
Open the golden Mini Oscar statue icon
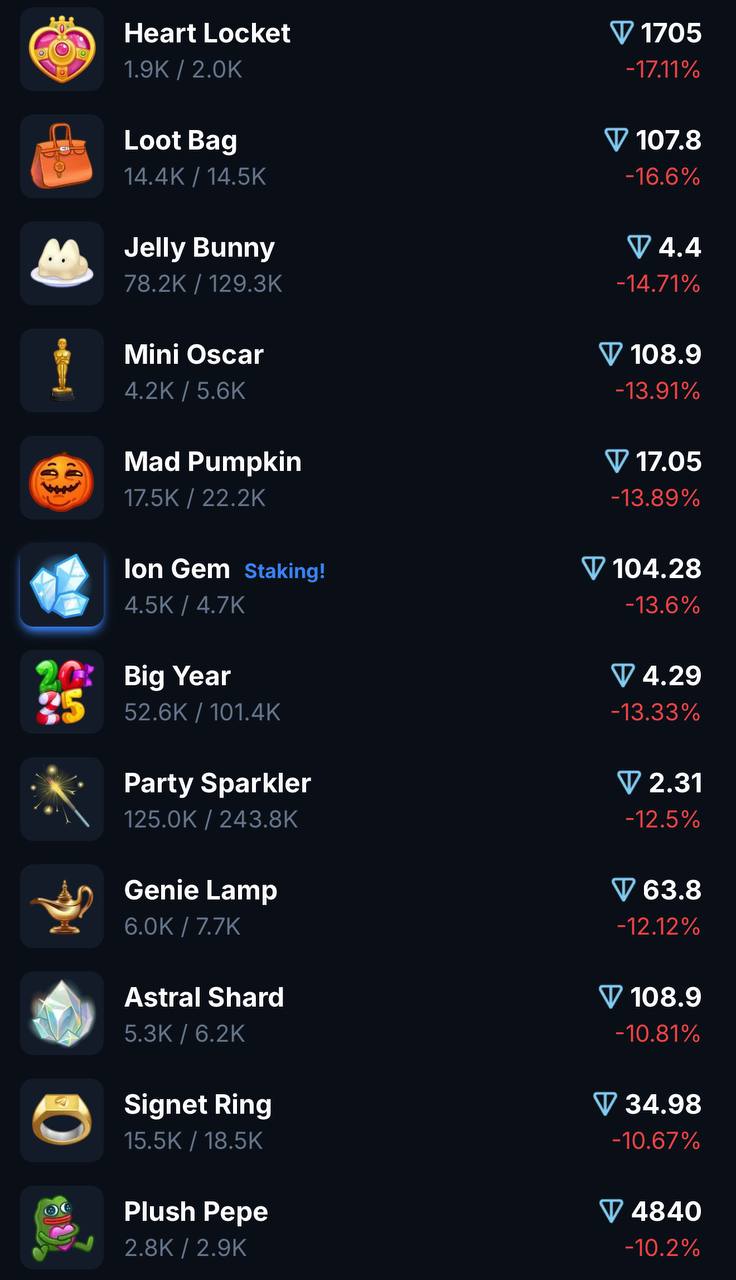[x=62, y=370]
